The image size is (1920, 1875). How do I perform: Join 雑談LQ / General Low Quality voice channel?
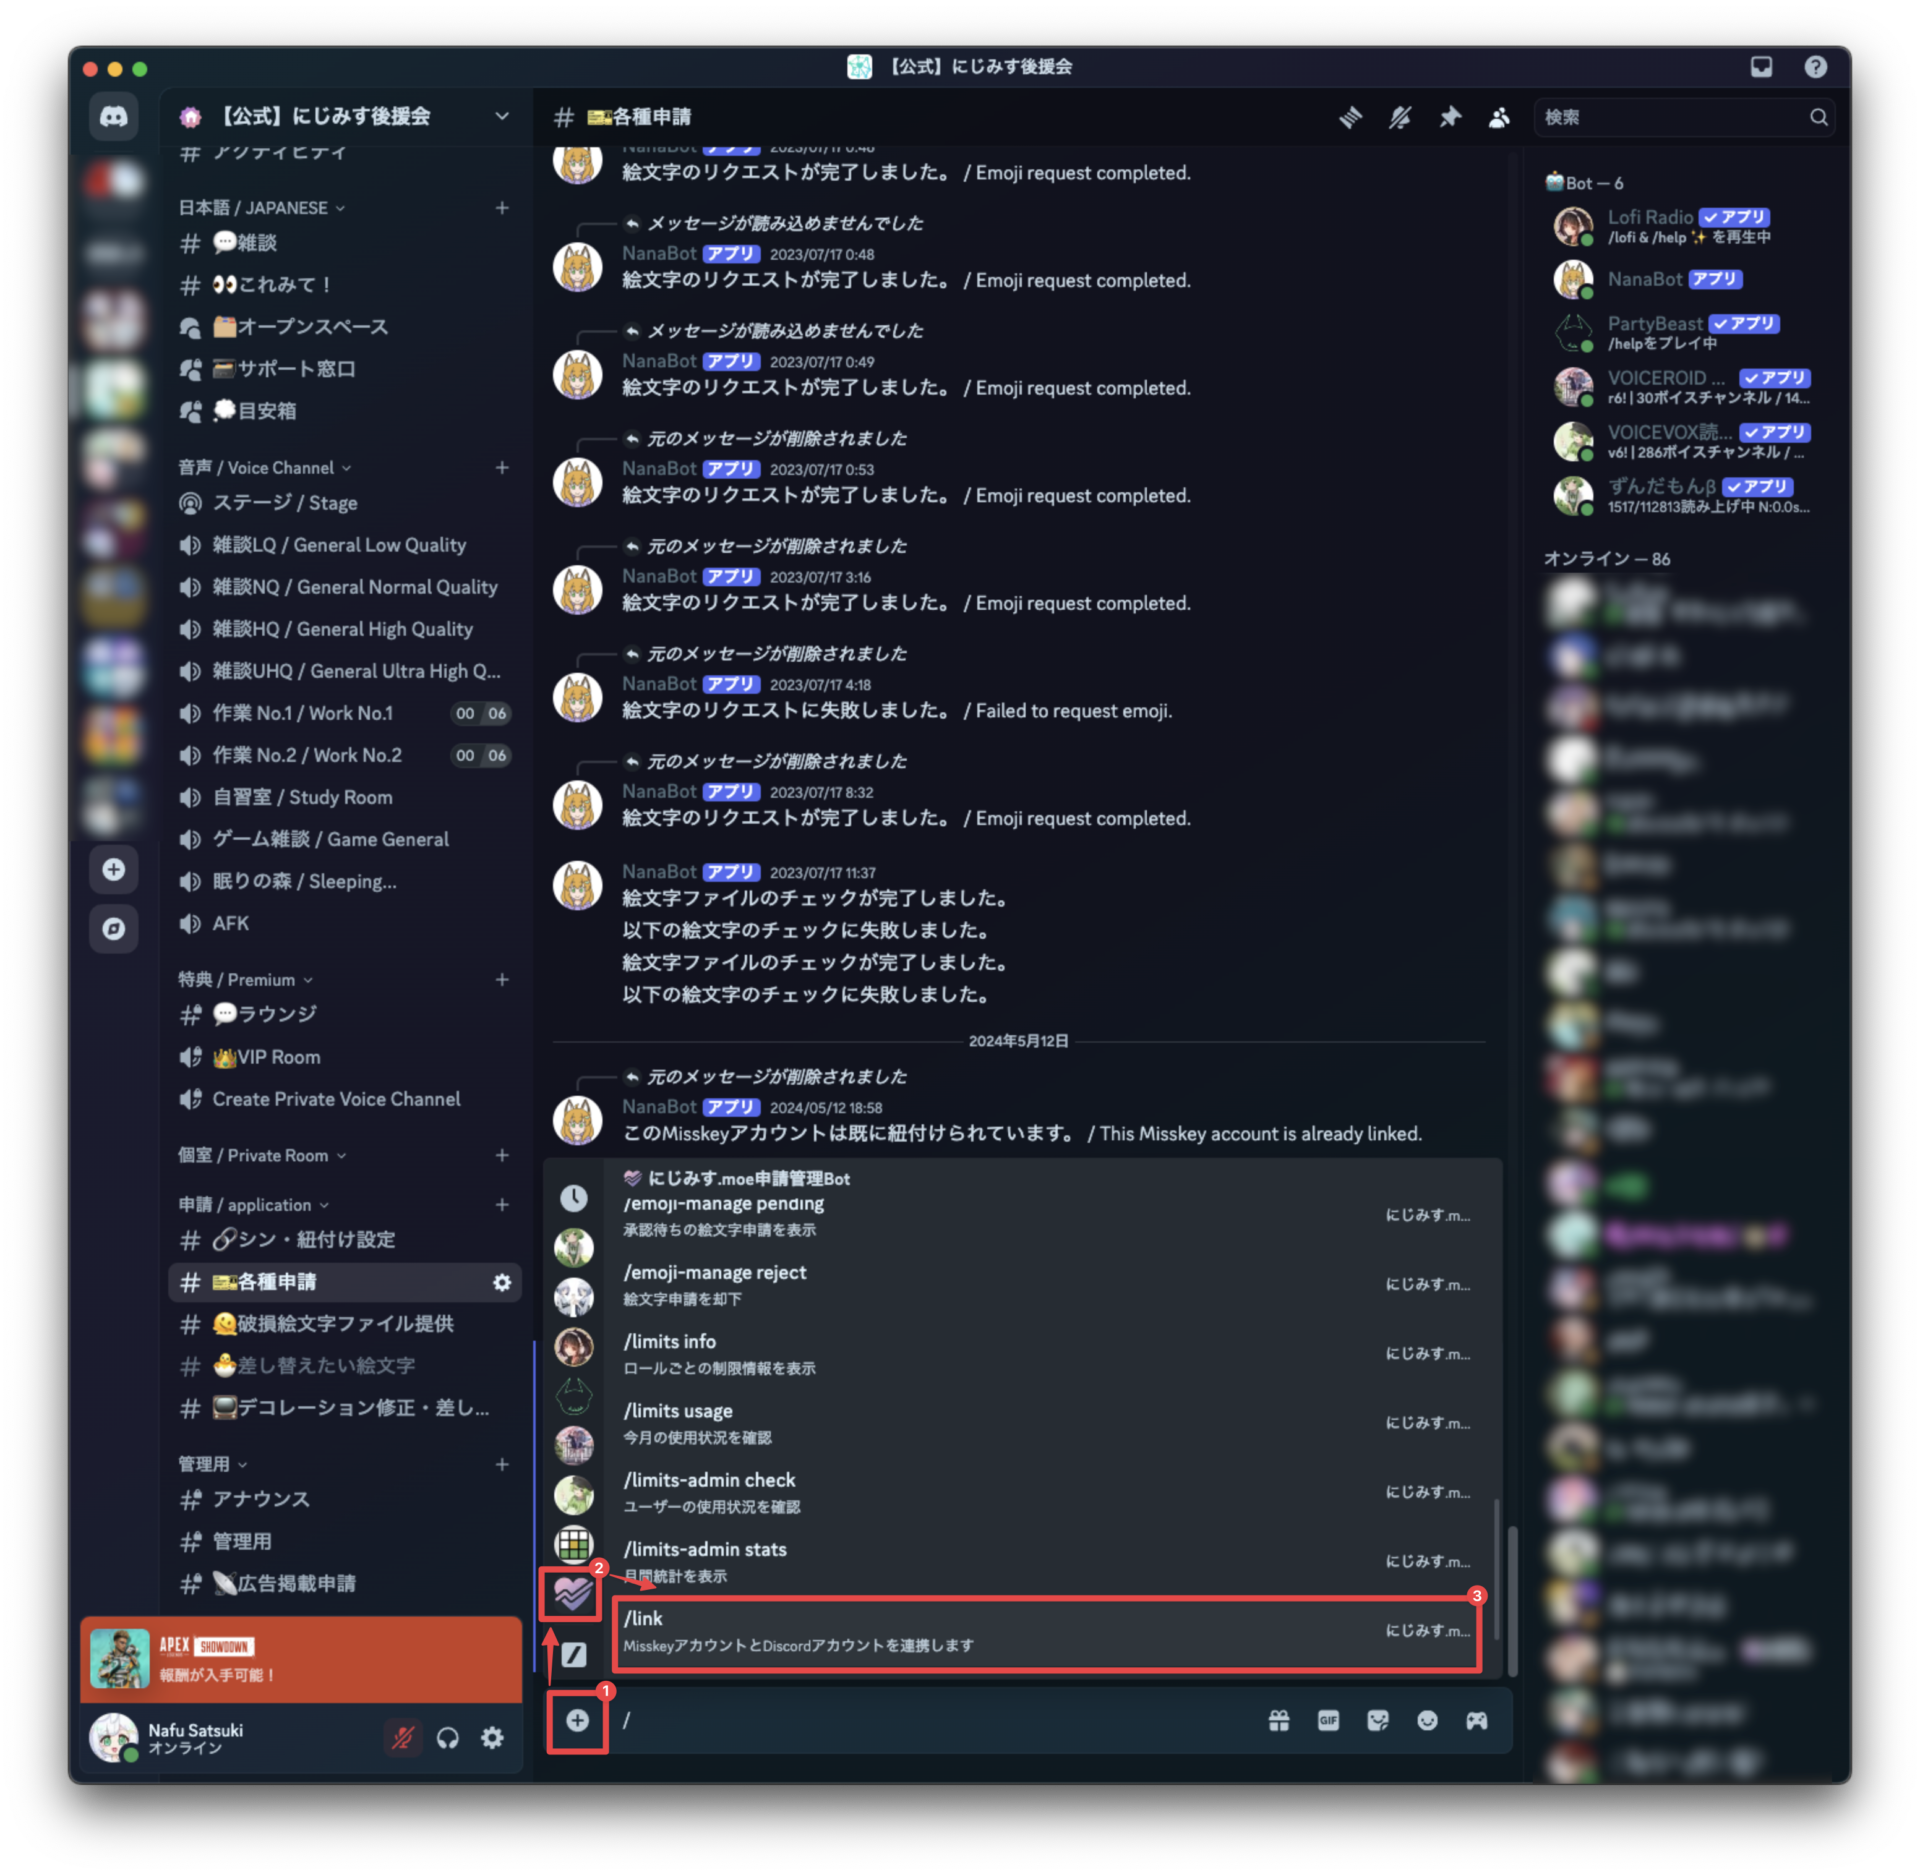click(x=345, y=545)
